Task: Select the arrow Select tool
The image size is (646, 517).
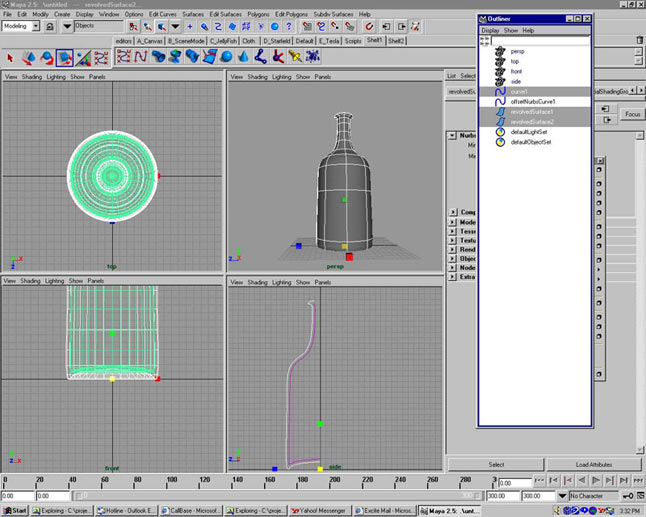Action: click(10, 58)
